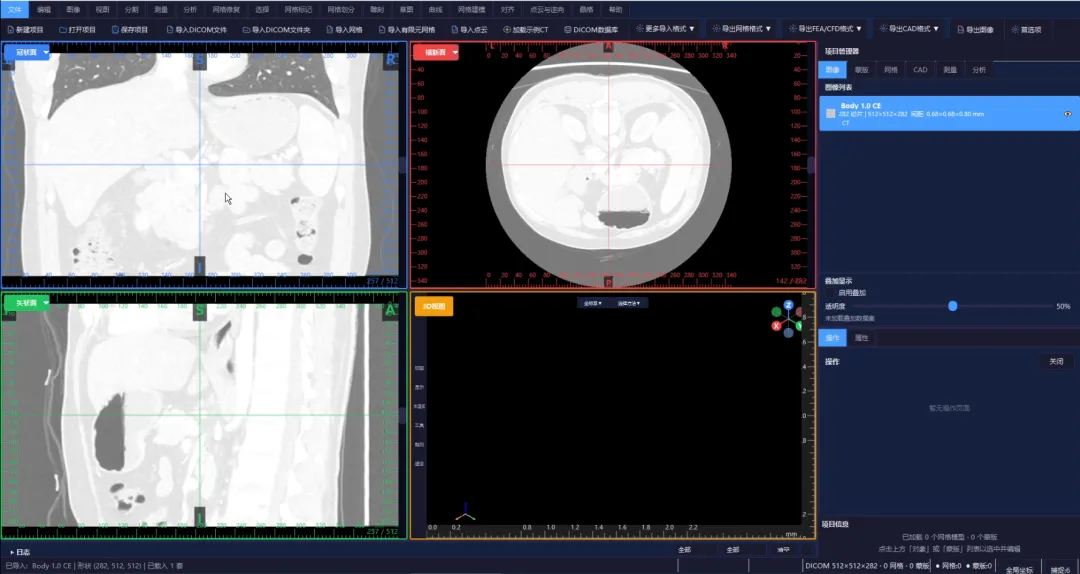Open the 测量 menu
Screen dimensions: 1080x574
[x=161, y=10]
